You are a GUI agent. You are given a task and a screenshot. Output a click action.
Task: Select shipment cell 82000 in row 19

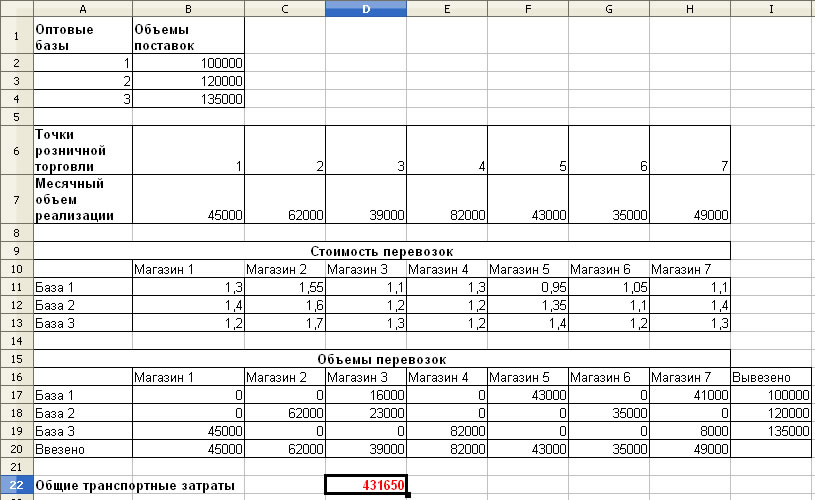(447, 431)
